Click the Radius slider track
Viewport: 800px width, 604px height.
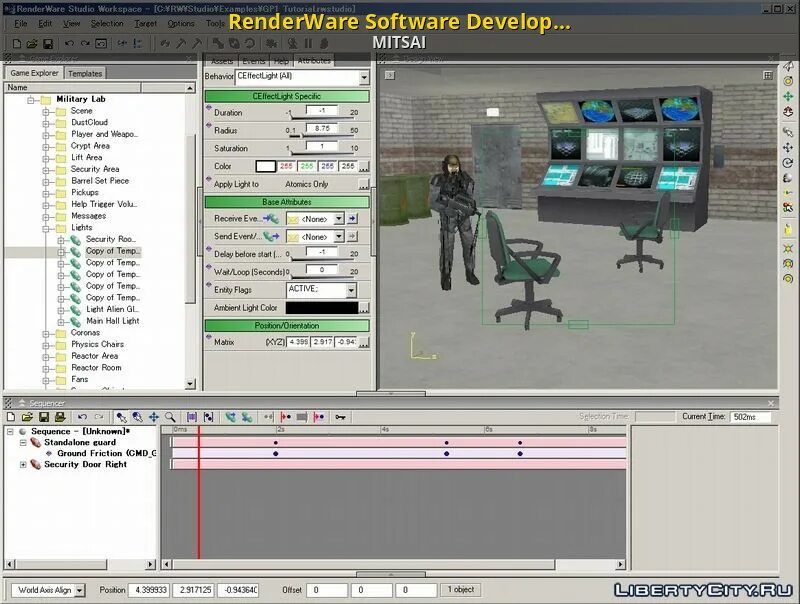pos(322,136)
